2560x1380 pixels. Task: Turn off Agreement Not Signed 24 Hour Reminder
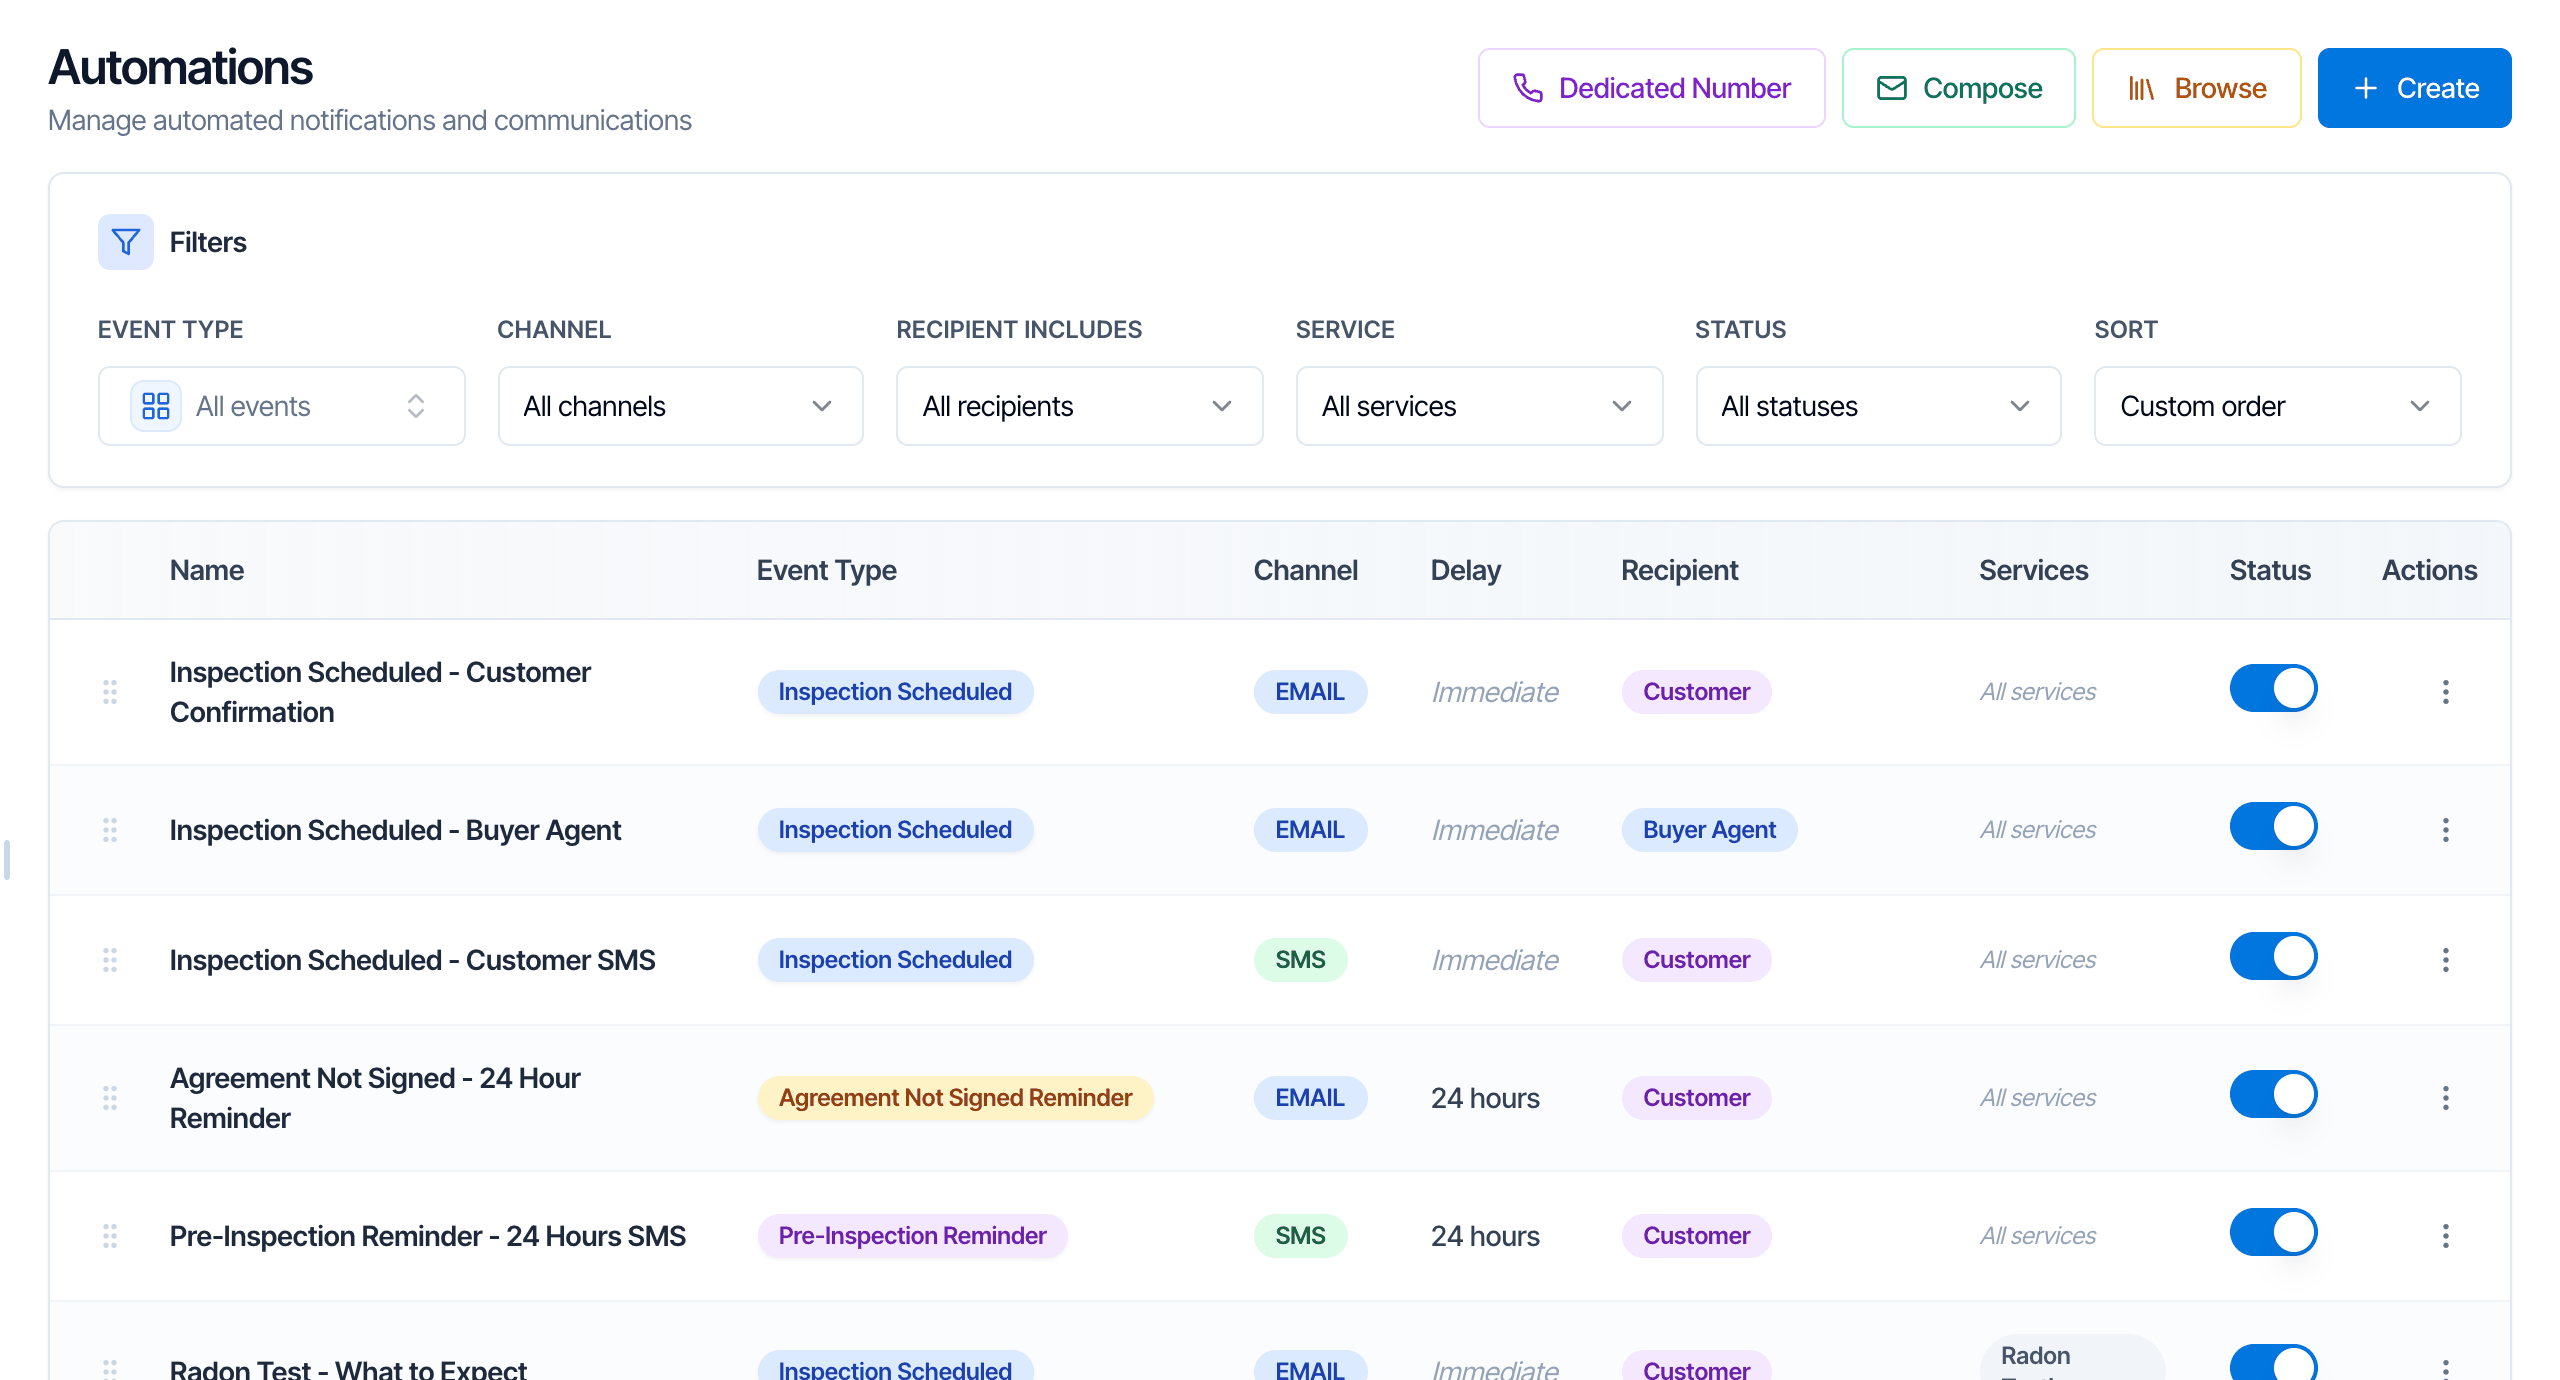(2274, 1094)
